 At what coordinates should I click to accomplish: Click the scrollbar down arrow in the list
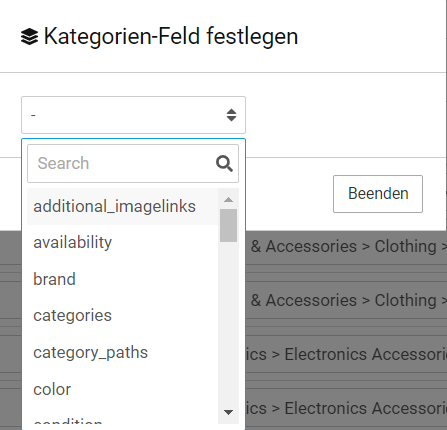(228, 412)
